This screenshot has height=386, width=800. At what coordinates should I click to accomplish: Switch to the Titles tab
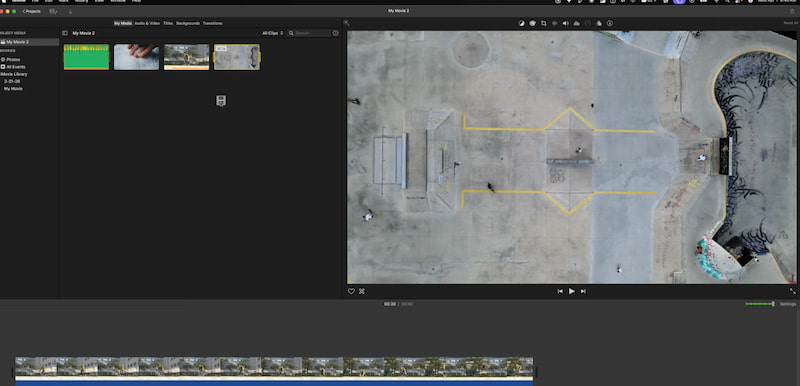[168, 23]
